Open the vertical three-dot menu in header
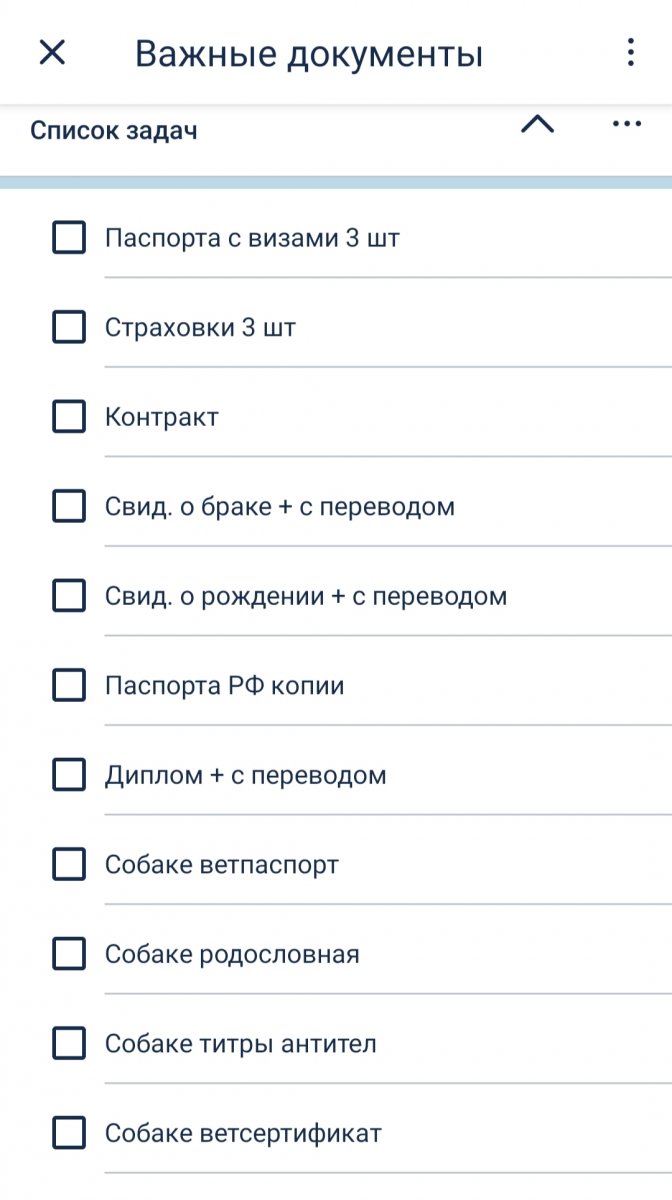The height and width of the screenshot is (1200, 672). pyautogui.click(x=630, y=53)
